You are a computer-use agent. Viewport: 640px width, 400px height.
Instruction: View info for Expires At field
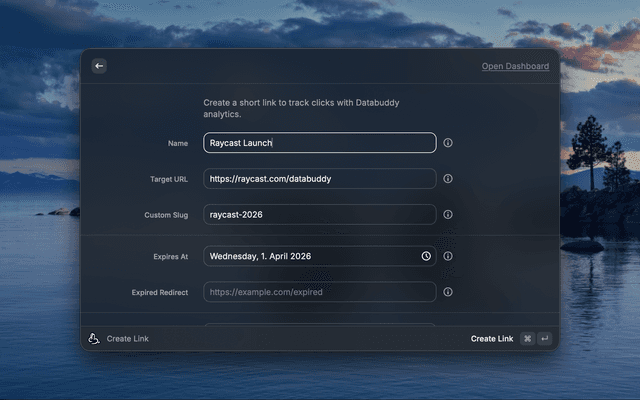coord(448,256)
